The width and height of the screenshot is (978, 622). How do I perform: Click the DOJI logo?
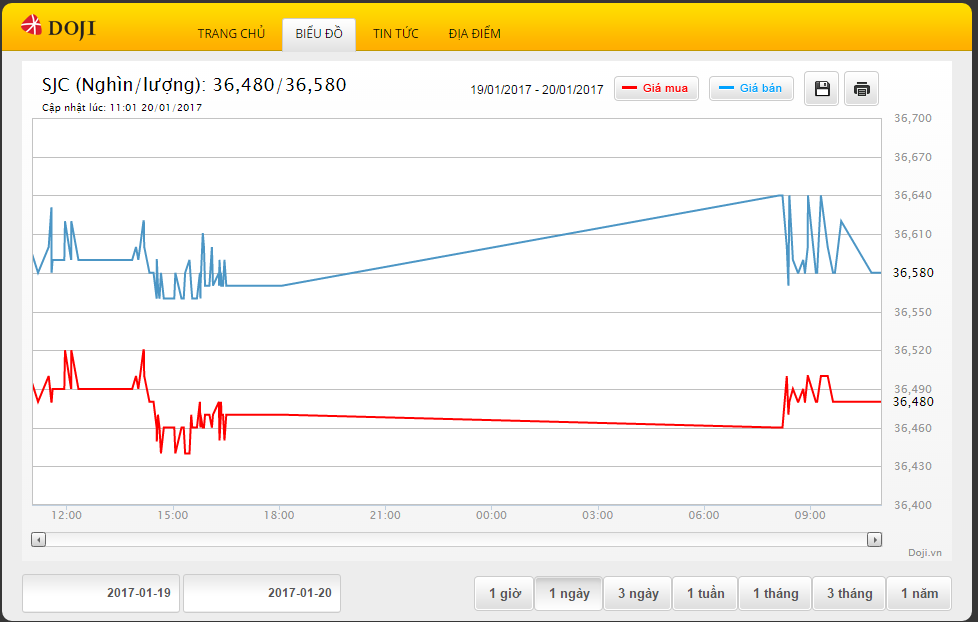[58, 27]
